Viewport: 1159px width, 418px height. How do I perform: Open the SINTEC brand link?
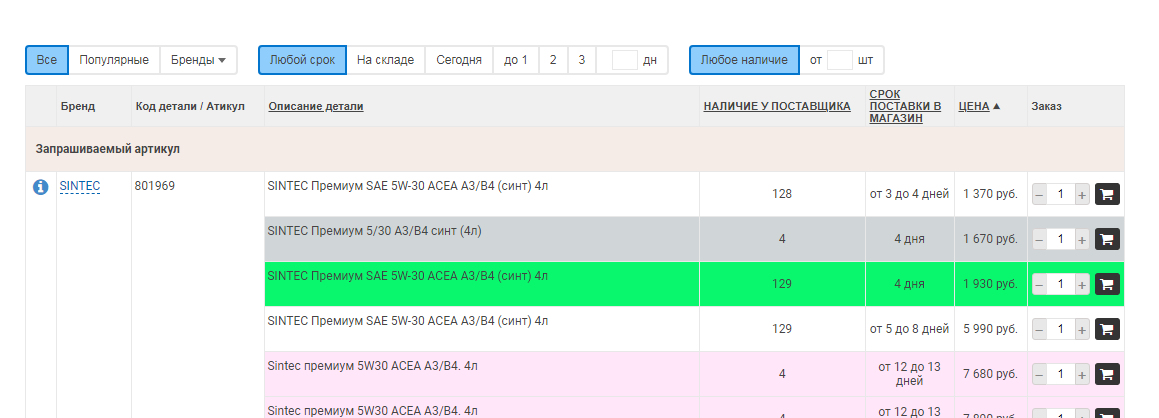[80, 186]
